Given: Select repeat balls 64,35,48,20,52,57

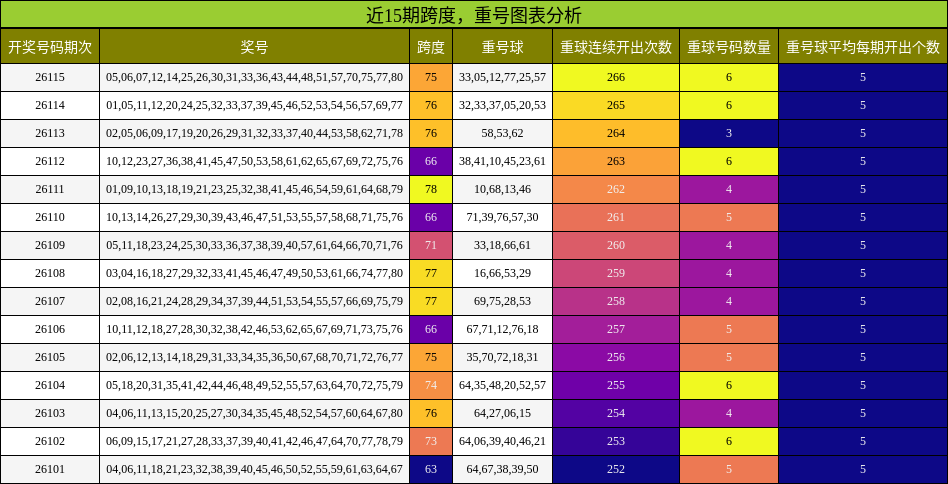Looking at the screenshot, I should [502, 385].
